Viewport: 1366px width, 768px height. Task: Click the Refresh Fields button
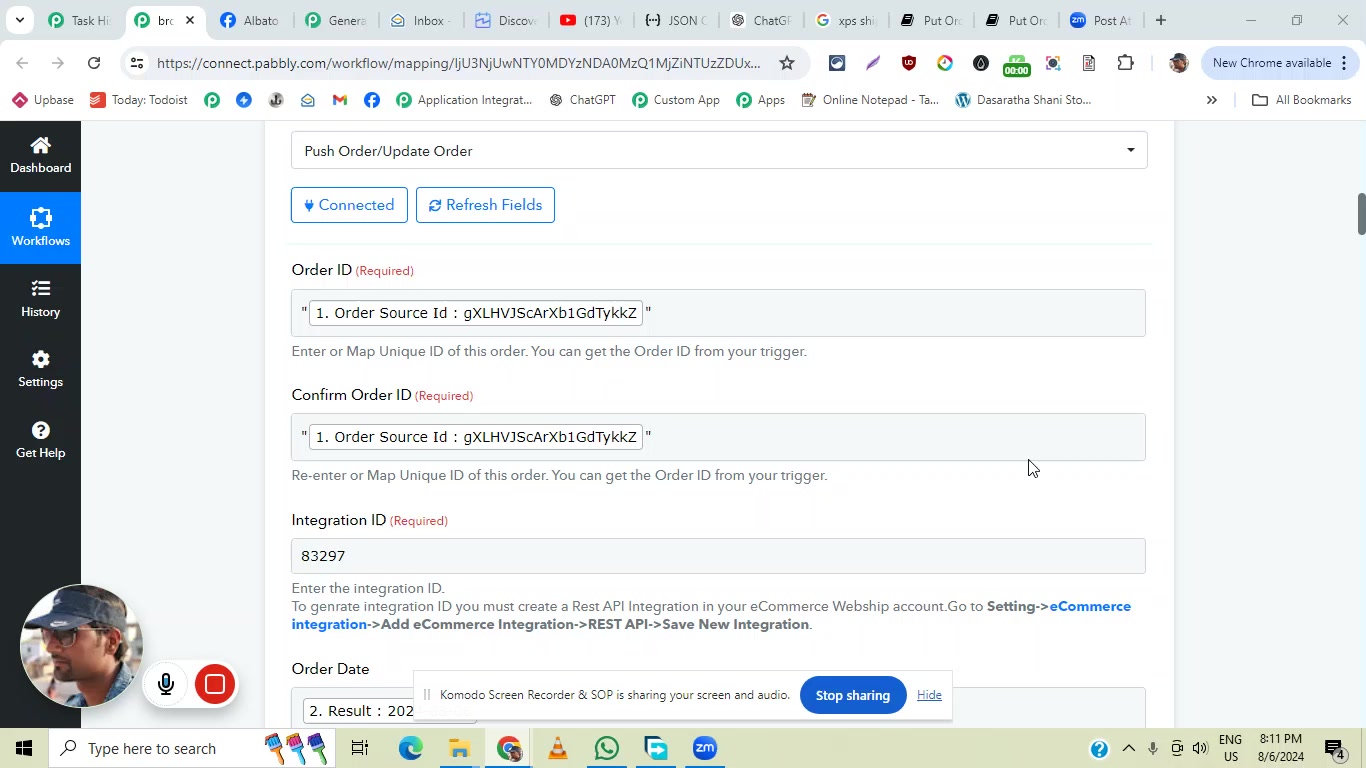coord(485,205)
